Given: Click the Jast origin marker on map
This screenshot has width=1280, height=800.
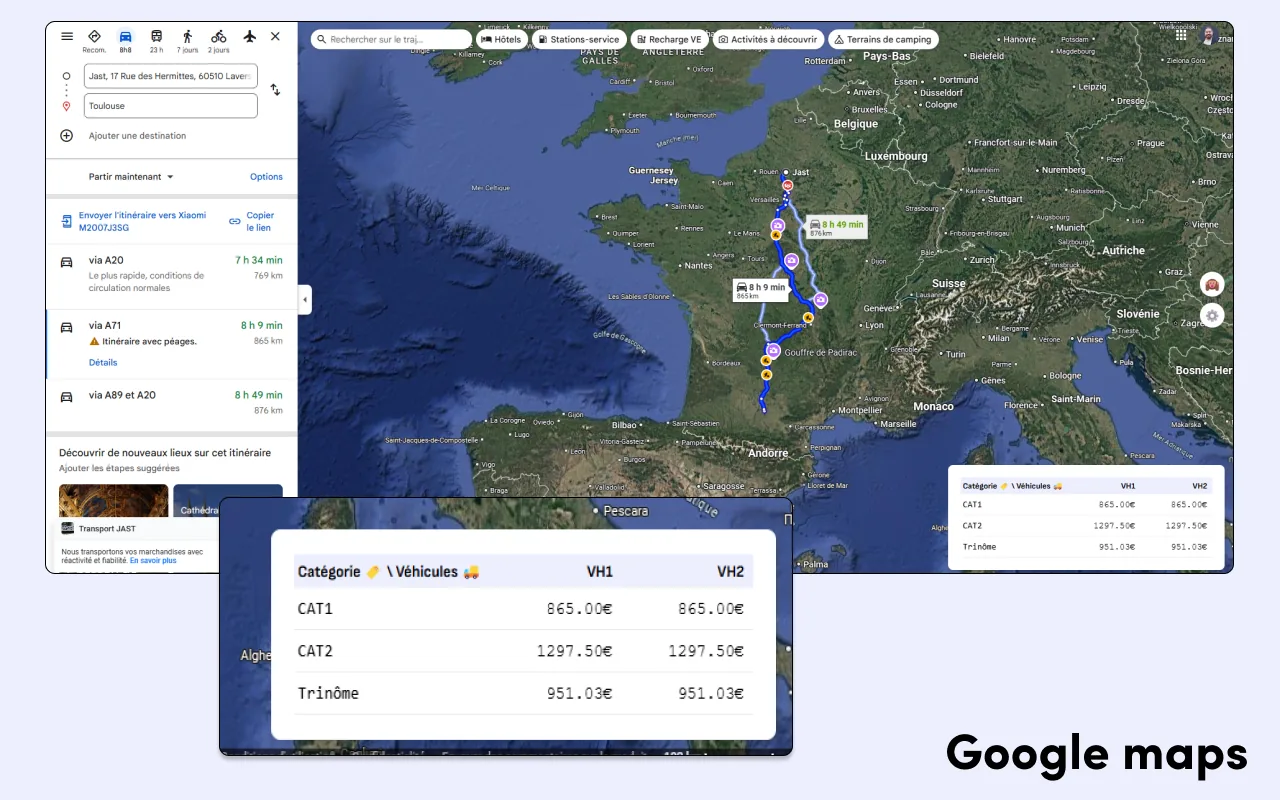Looking at the screenshot, I should (786, 172).
